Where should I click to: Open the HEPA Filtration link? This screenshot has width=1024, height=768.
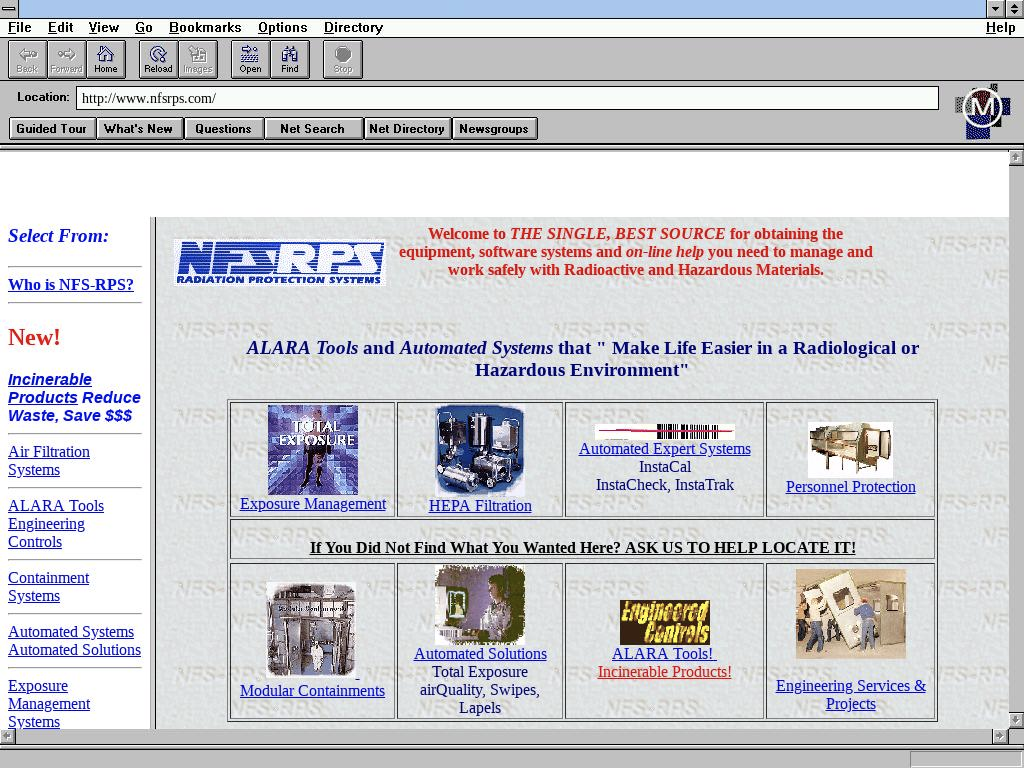click(x=480, y=506)
